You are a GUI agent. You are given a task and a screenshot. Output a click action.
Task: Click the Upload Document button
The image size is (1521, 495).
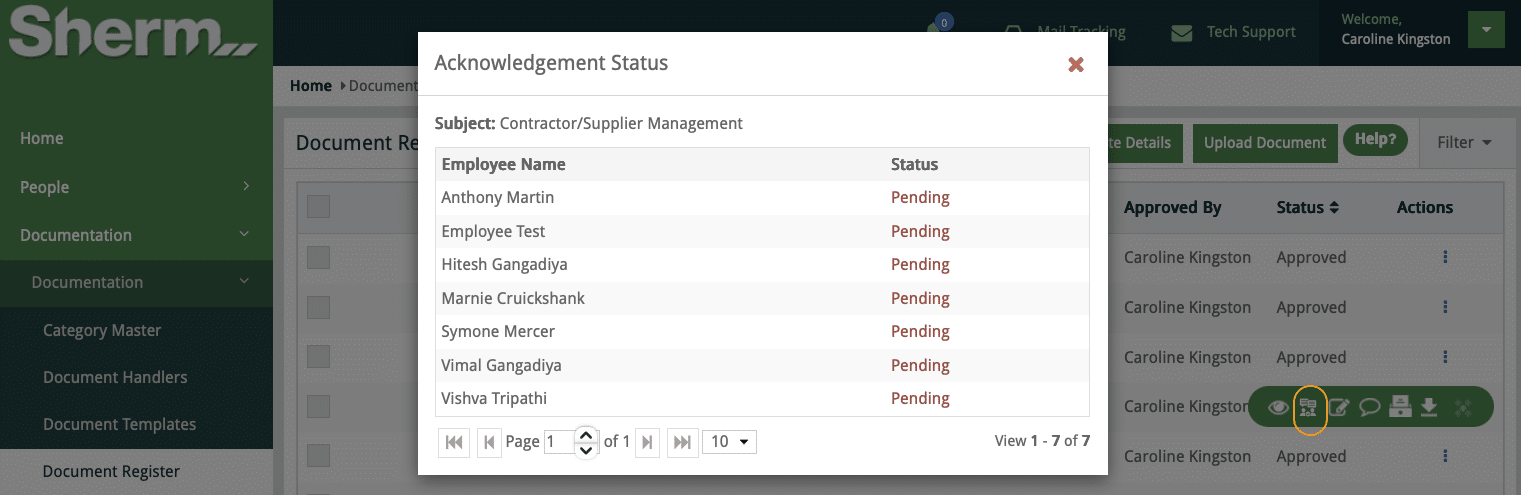pyautogui.click(x=1265, y=143)
